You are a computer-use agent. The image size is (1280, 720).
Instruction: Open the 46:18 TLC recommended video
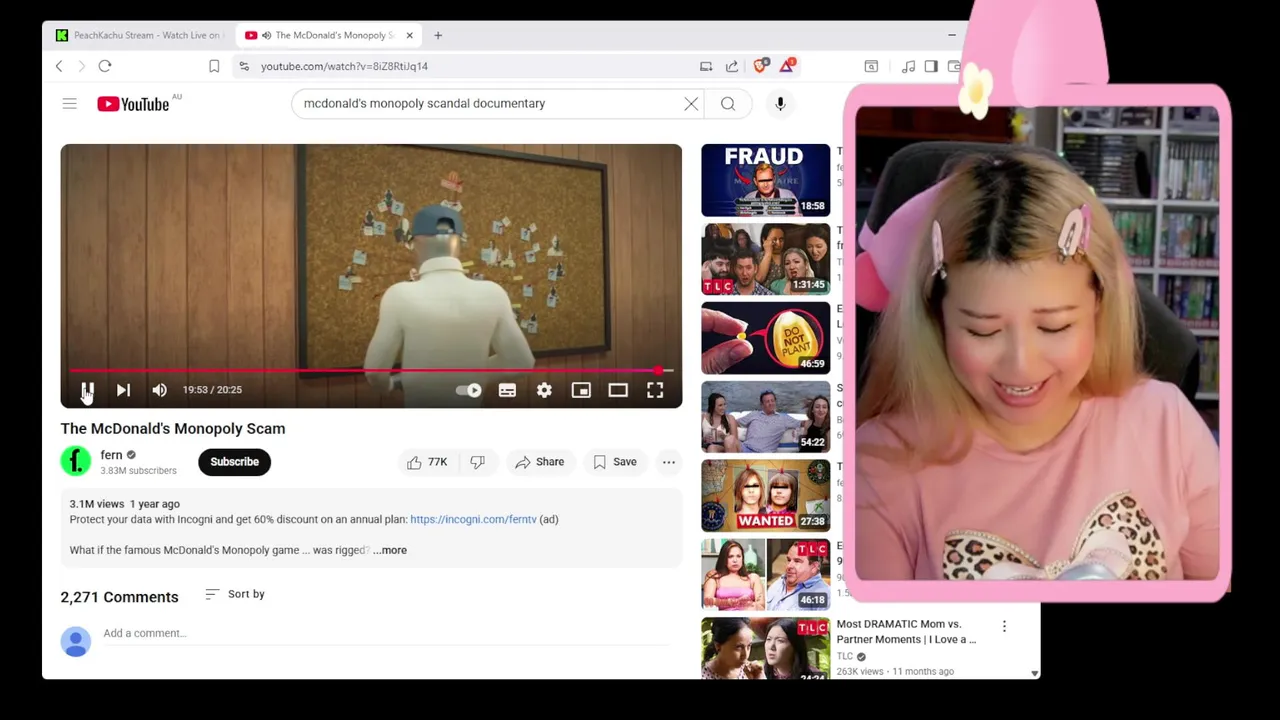(x=765, y=575)
